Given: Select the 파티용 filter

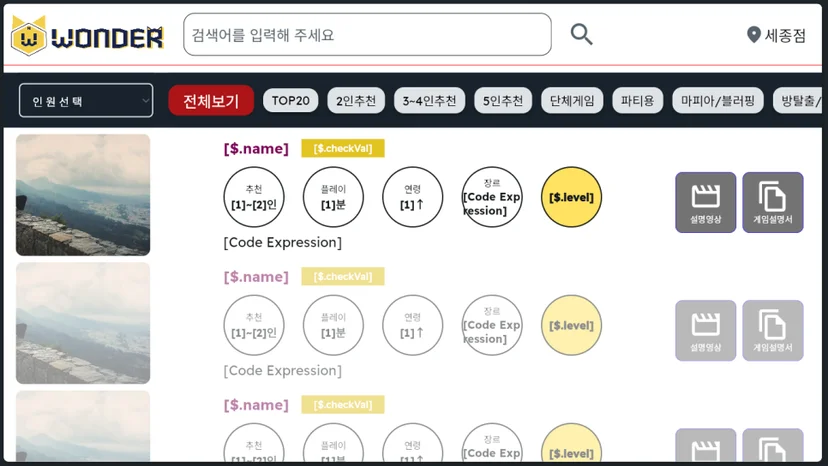Looking at the screenshot, I should click(637, 100).
